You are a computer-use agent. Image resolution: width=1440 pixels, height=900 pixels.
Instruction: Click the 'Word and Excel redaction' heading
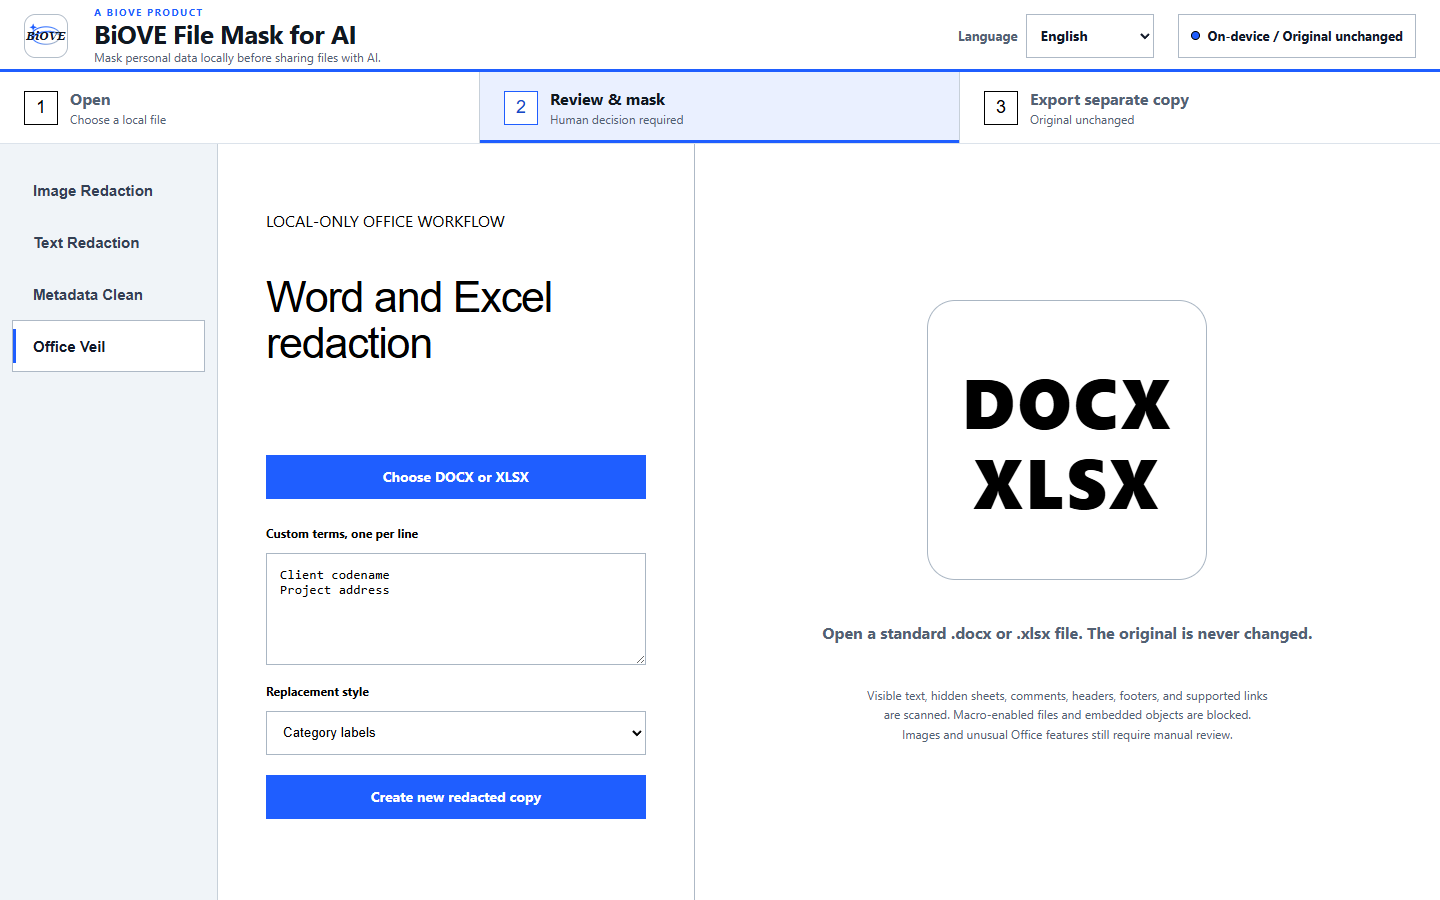click(409, 320)
